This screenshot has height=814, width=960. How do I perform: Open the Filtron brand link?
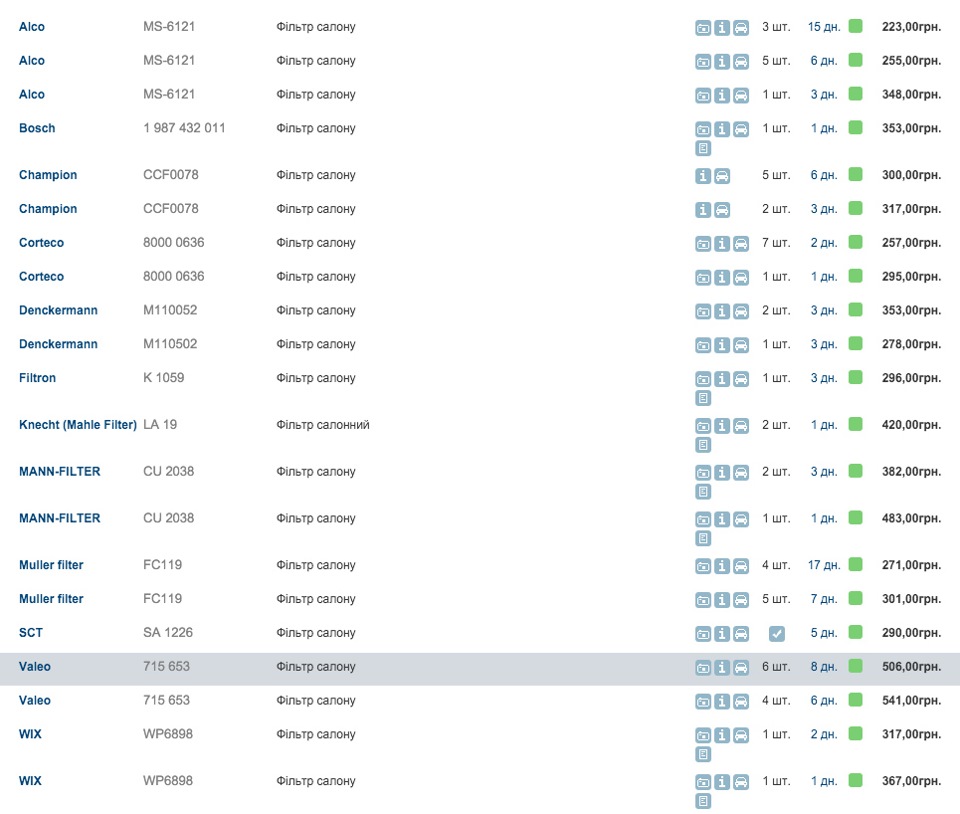click(37, 378)
